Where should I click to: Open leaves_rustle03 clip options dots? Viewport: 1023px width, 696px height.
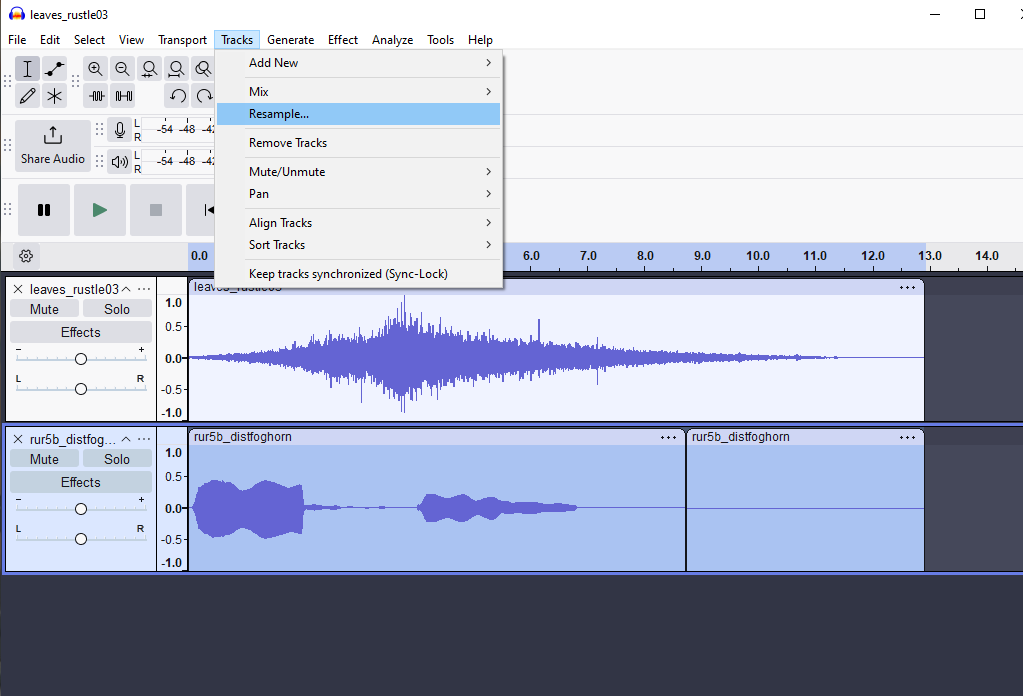tap(907, 288)
